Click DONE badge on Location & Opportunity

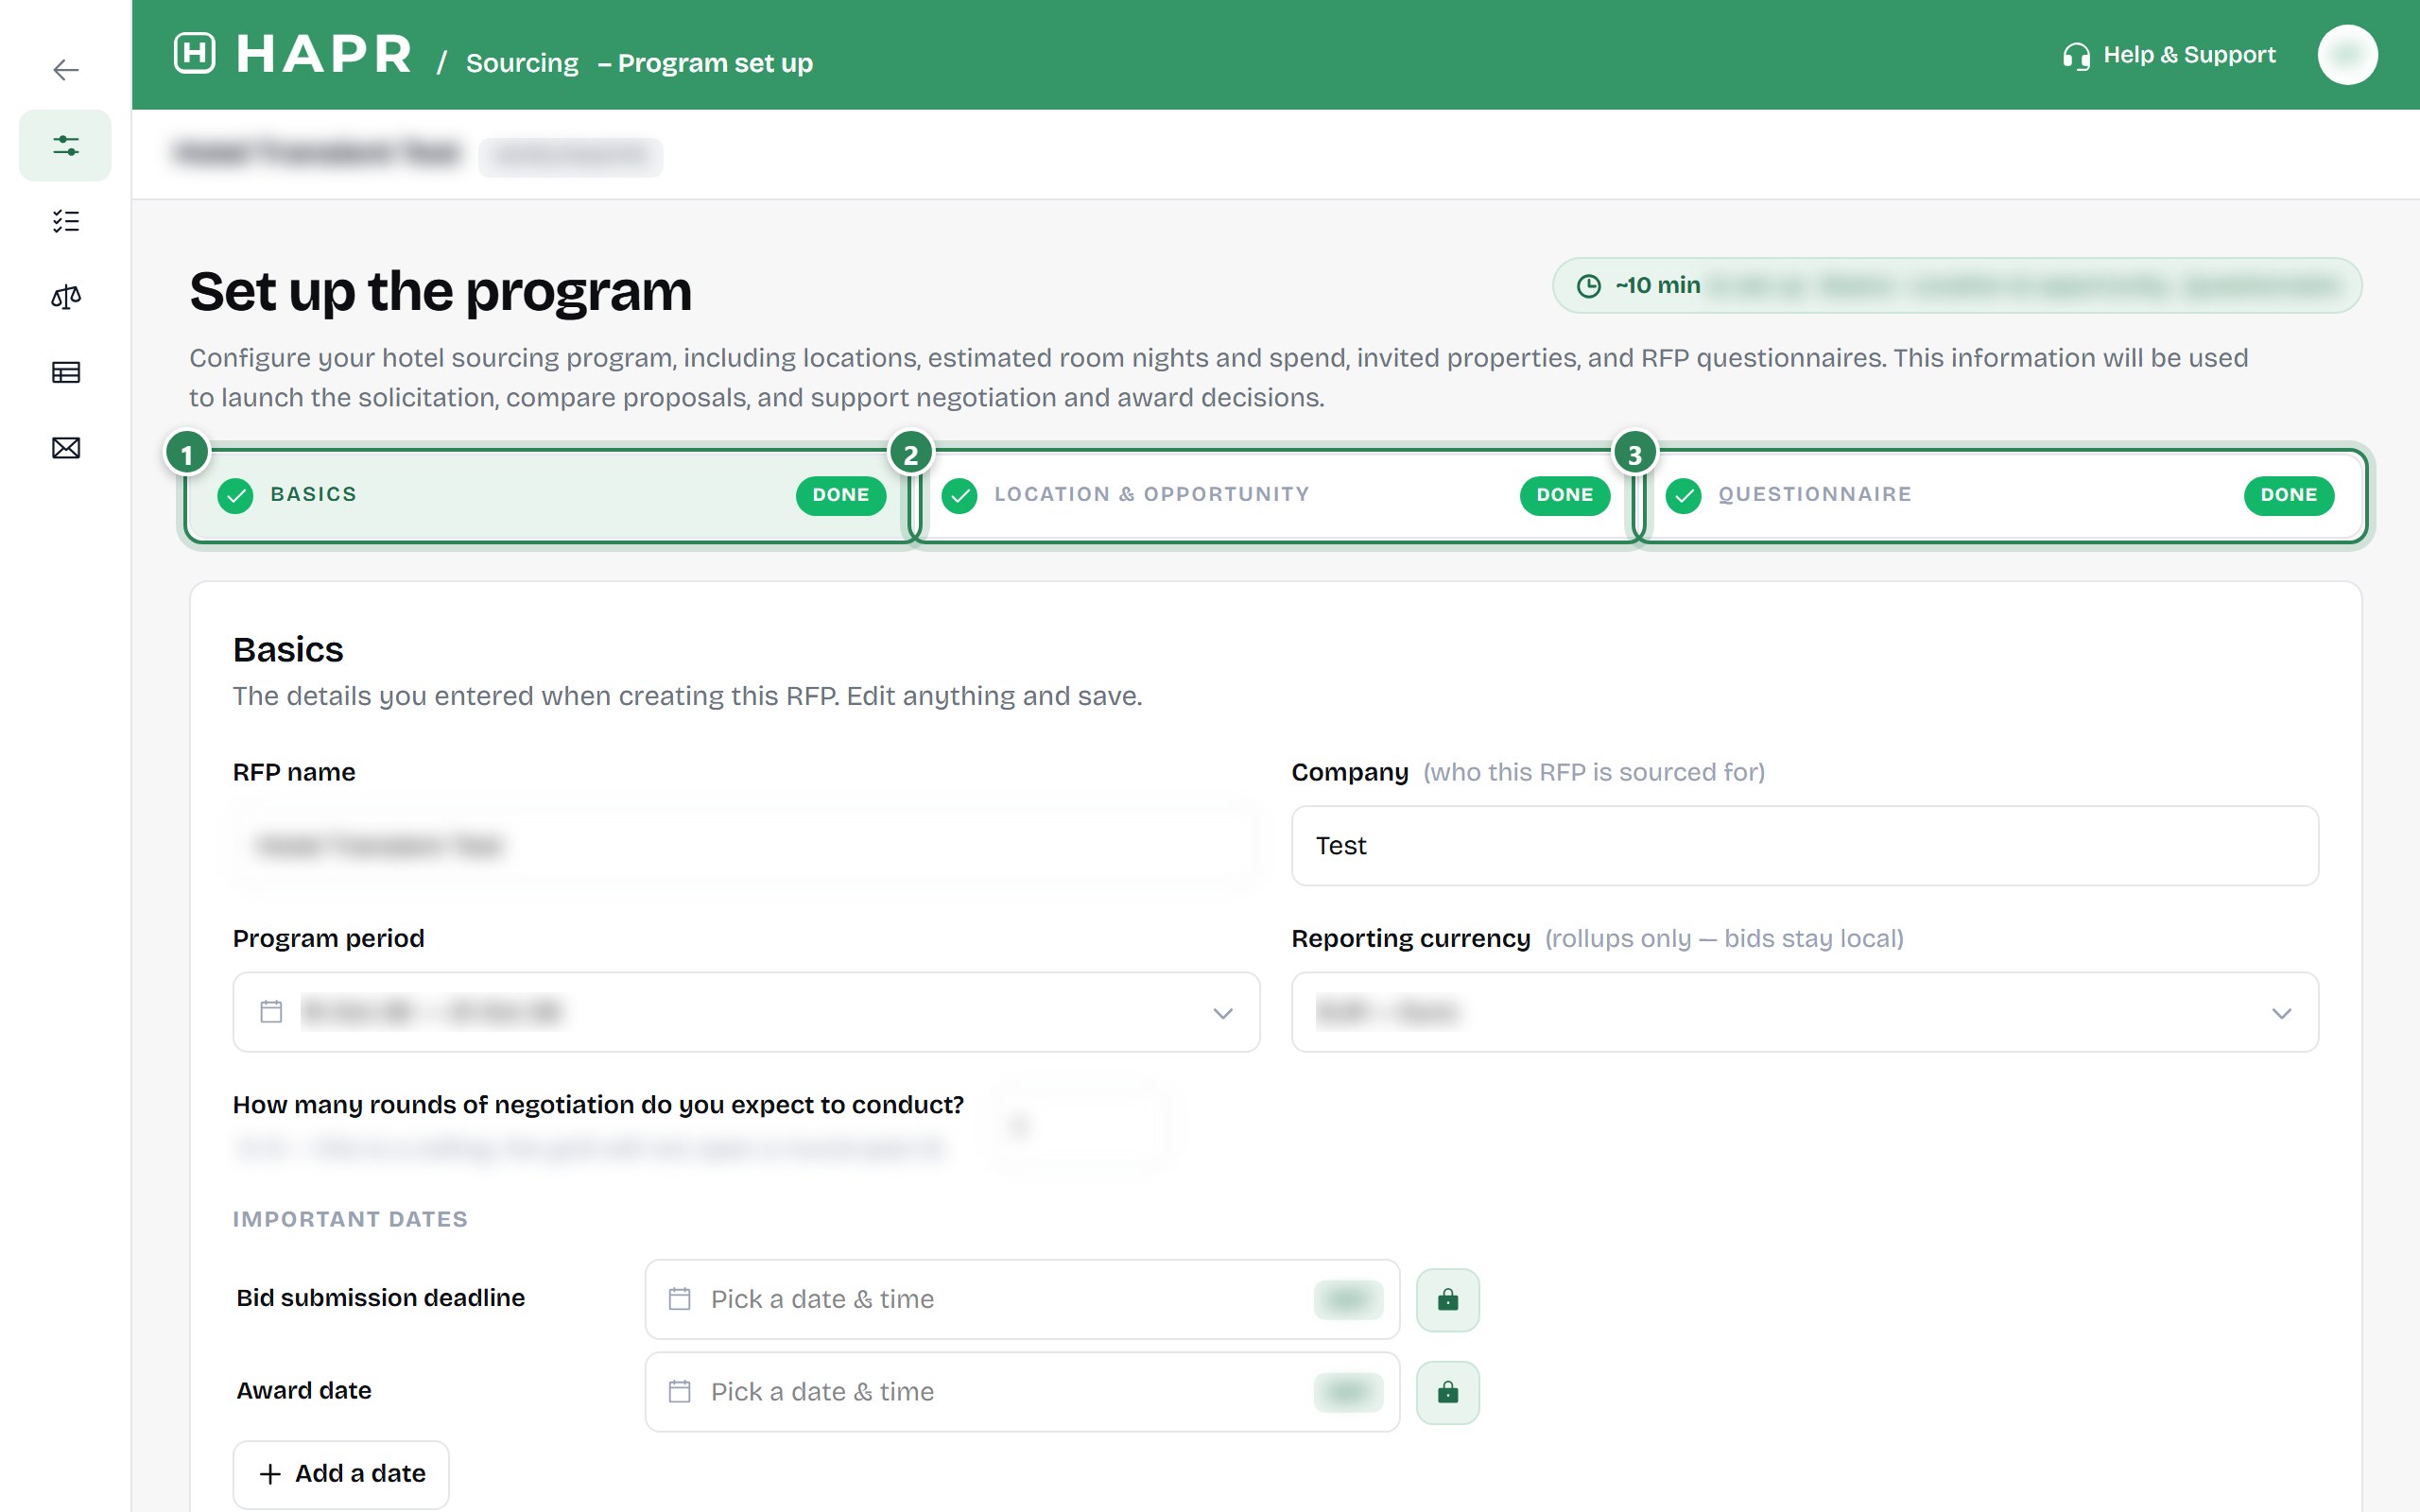click(1564, 495)
